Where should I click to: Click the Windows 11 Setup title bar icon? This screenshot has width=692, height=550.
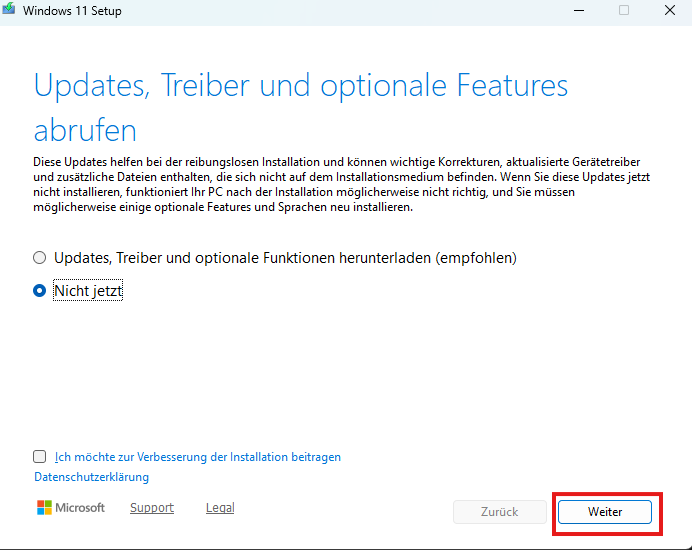click(x=8, y=9)
